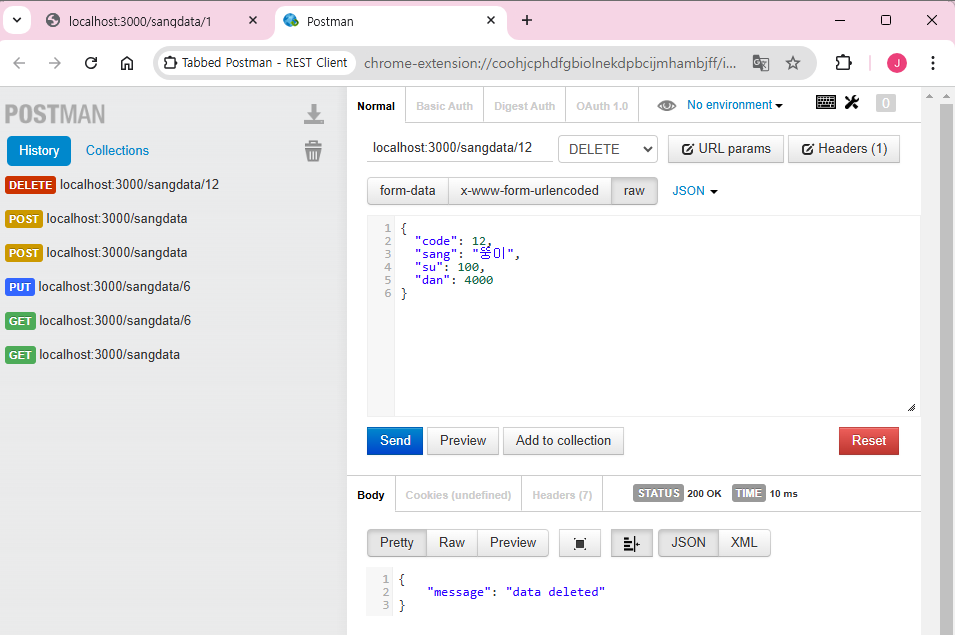Open the No environment dropdown
The height and width of the screenshot is (635, 955).
pos(735,105)
